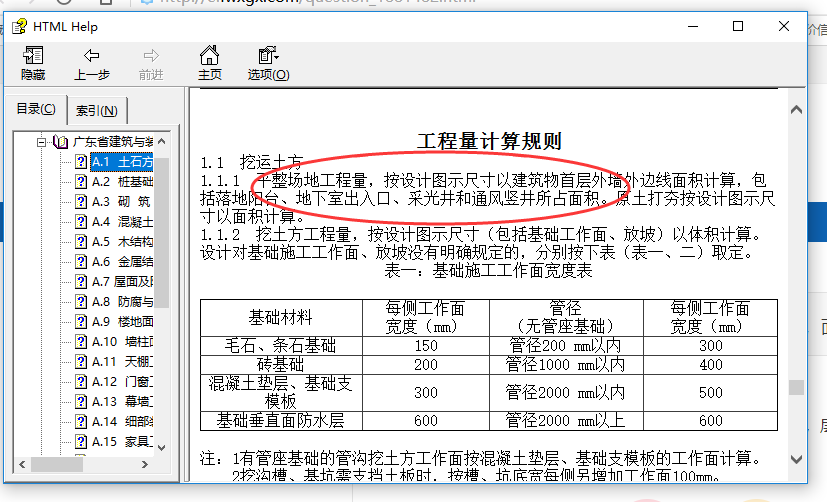
Task: Select tree item A.4 混凝土
Action: click(x=122, y=221)
